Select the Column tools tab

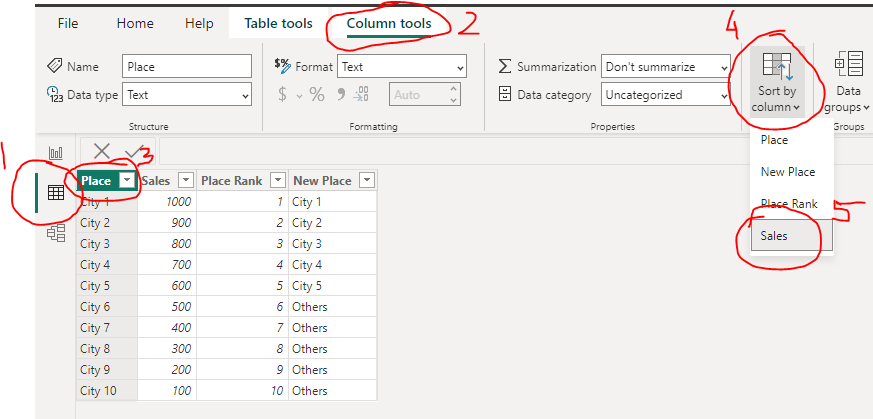[389, 23]
